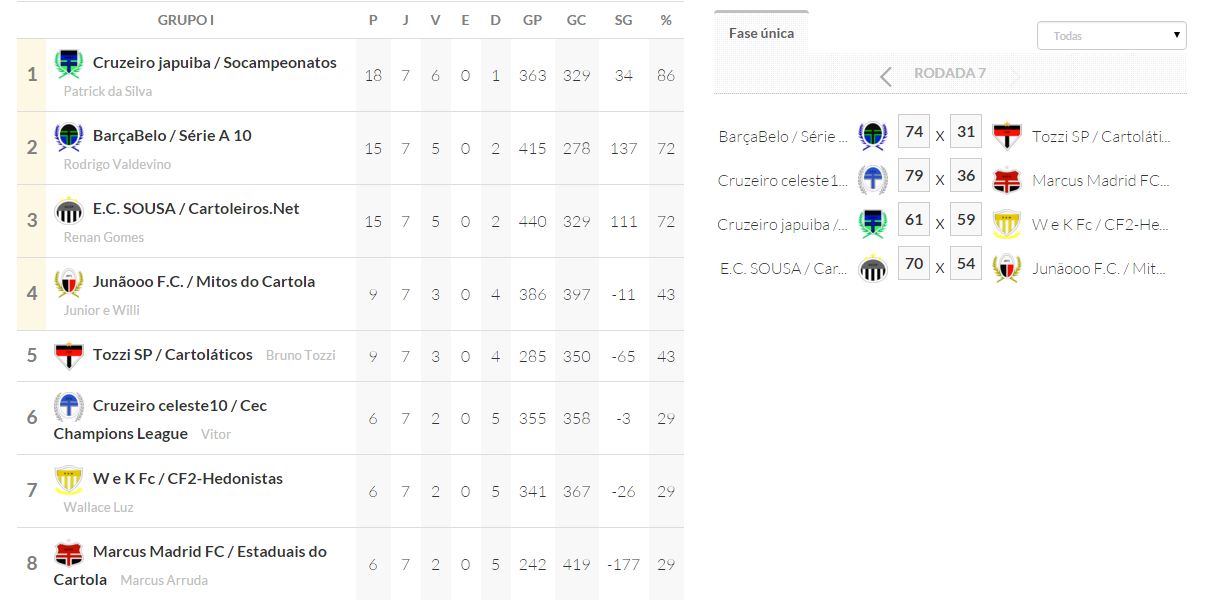
Task: Open BarçaBelo / Série A 10 team link
Action: click(x=172, y=136)
